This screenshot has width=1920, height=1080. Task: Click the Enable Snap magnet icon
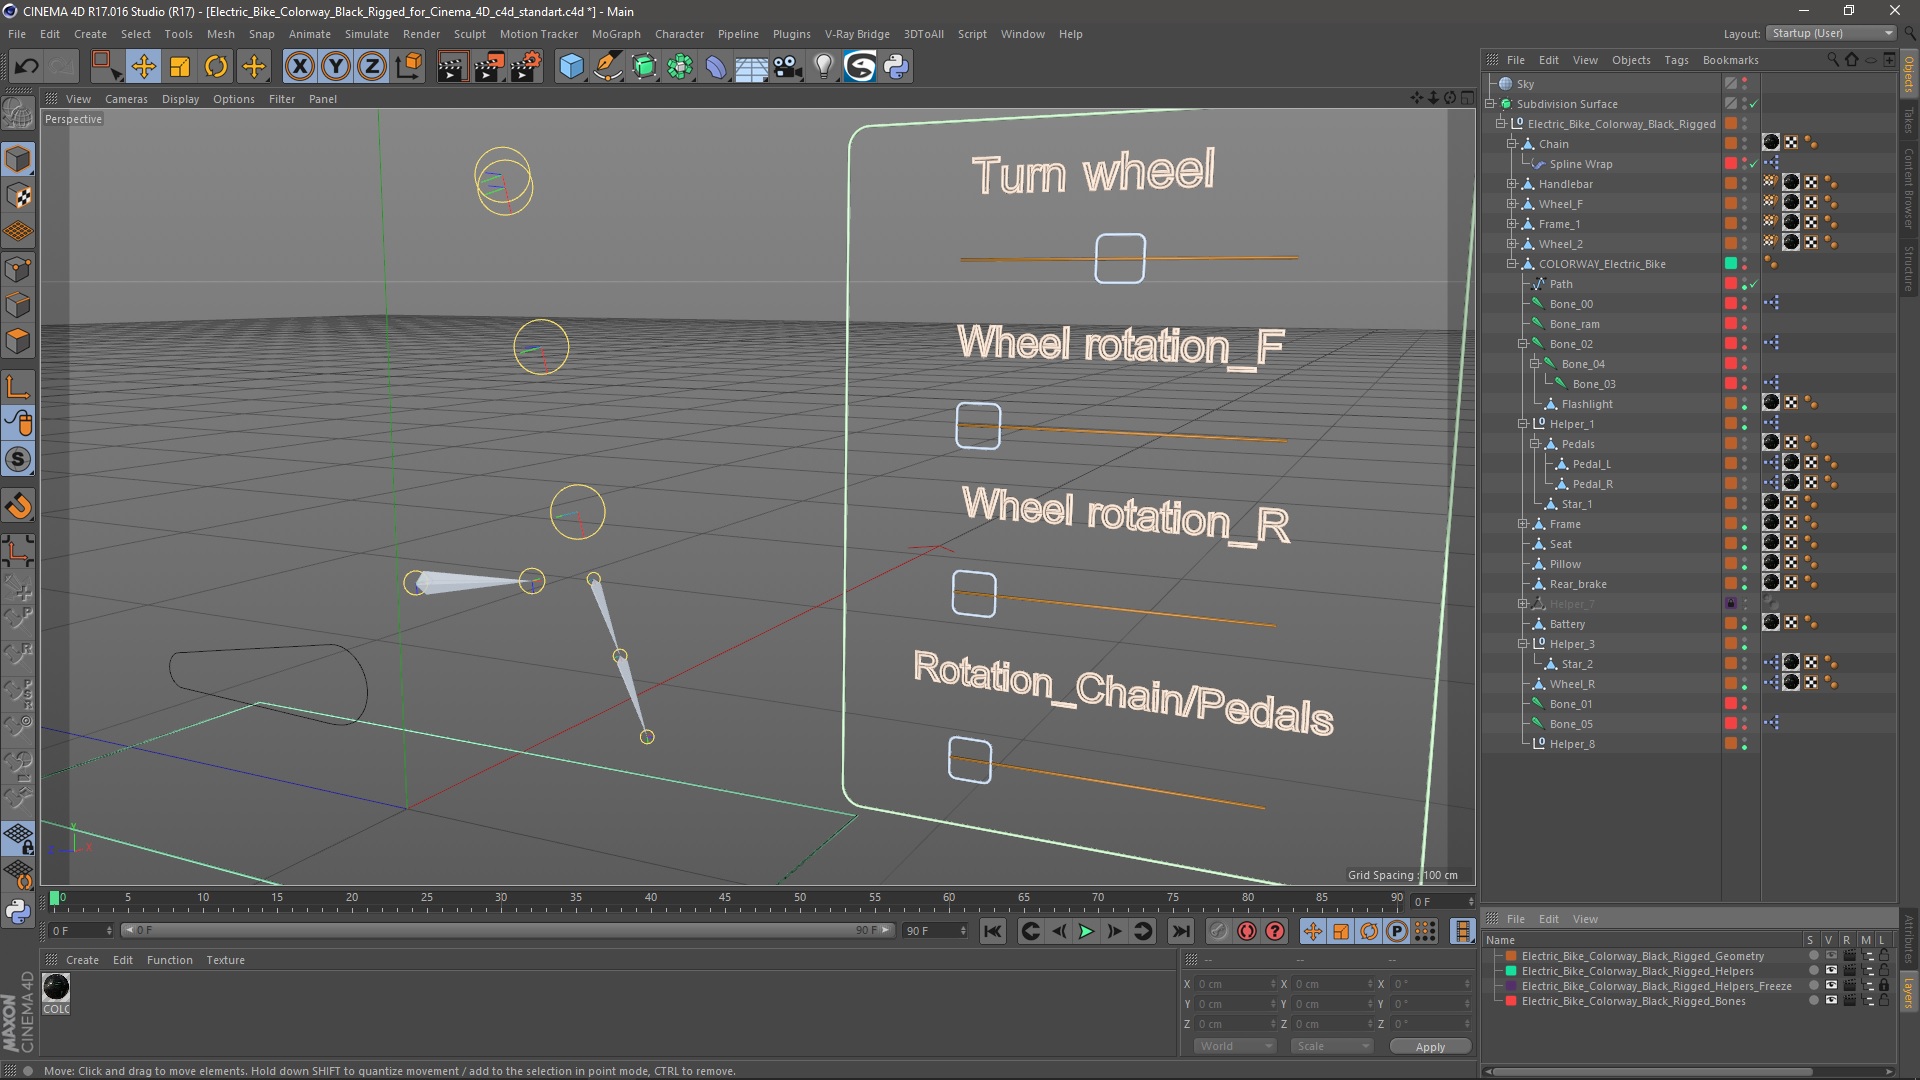click(x=18, y=506)
